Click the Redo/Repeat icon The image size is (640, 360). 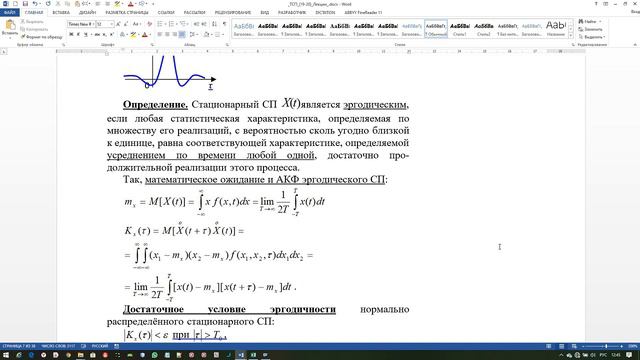tap(48, 4)
